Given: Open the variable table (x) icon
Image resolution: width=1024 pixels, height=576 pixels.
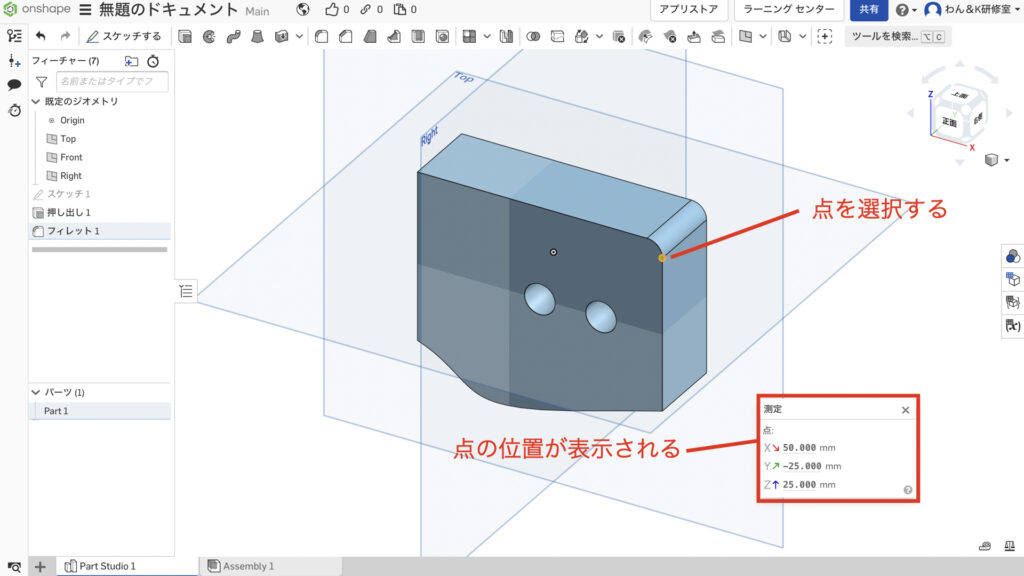Looking at the screenshot, I should (x=1012, y=325).
